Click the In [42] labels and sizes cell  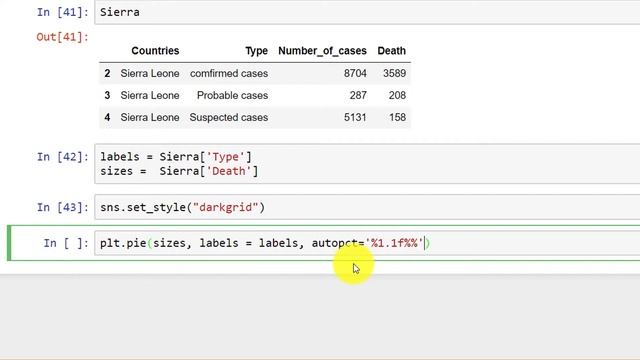tap(367, 164)
